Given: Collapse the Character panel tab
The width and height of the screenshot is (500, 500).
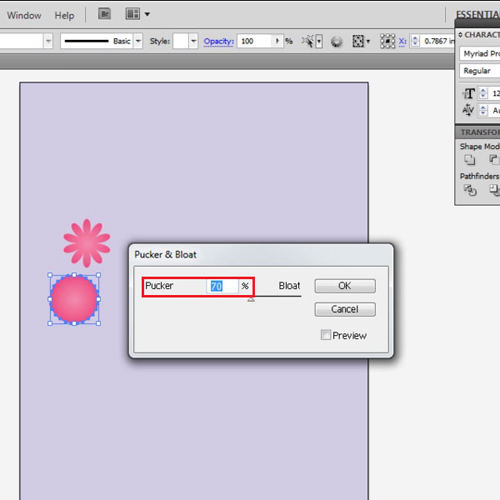Looking at the screenshot, I should coord(479,35).
